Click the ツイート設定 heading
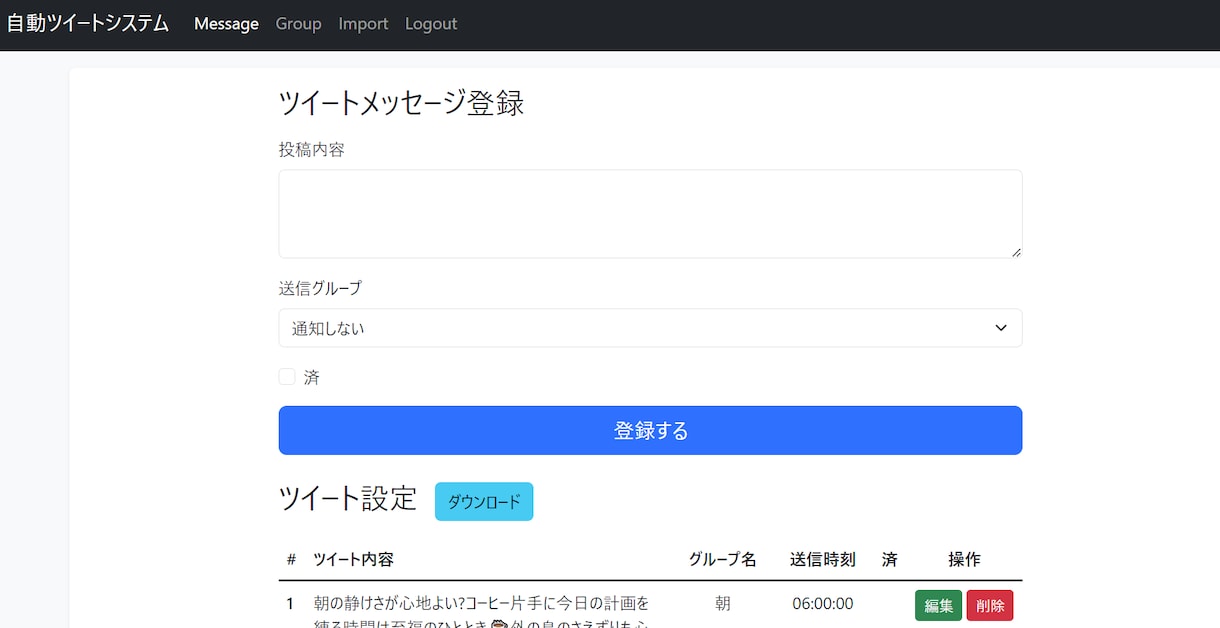1220x628 pixels. coord(347,498)
